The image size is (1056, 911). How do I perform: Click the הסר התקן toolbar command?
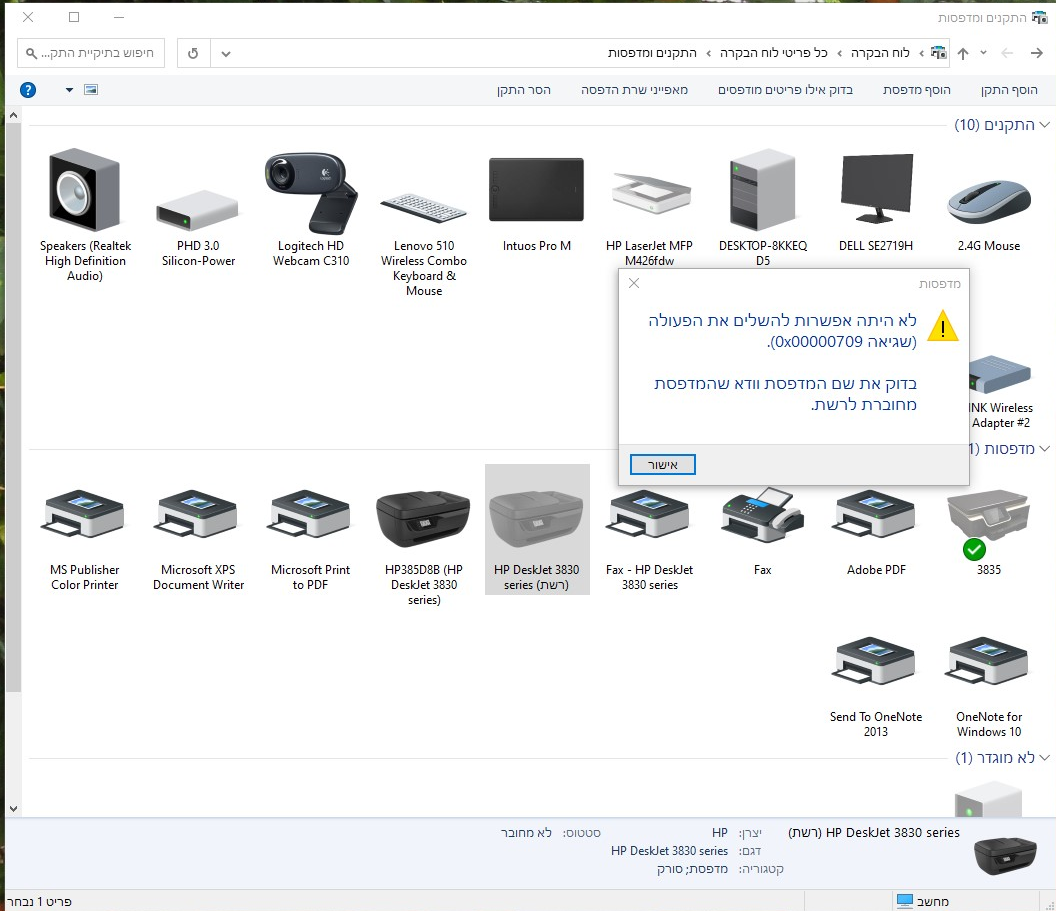pos(524,90)
